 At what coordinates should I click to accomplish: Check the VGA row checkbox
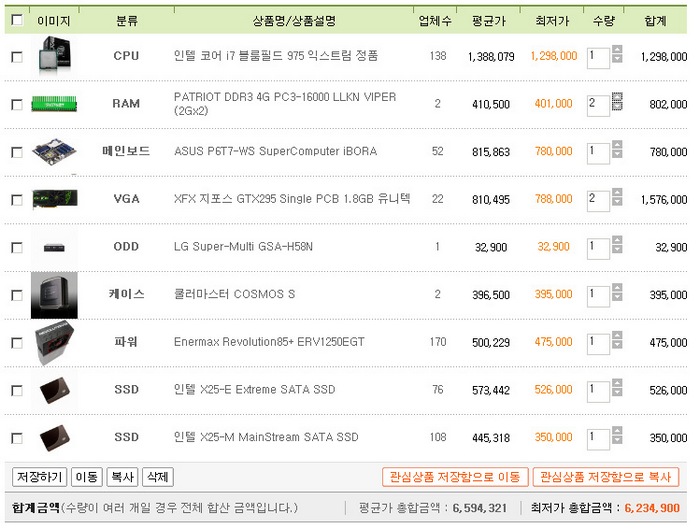[x=17, y=200]
